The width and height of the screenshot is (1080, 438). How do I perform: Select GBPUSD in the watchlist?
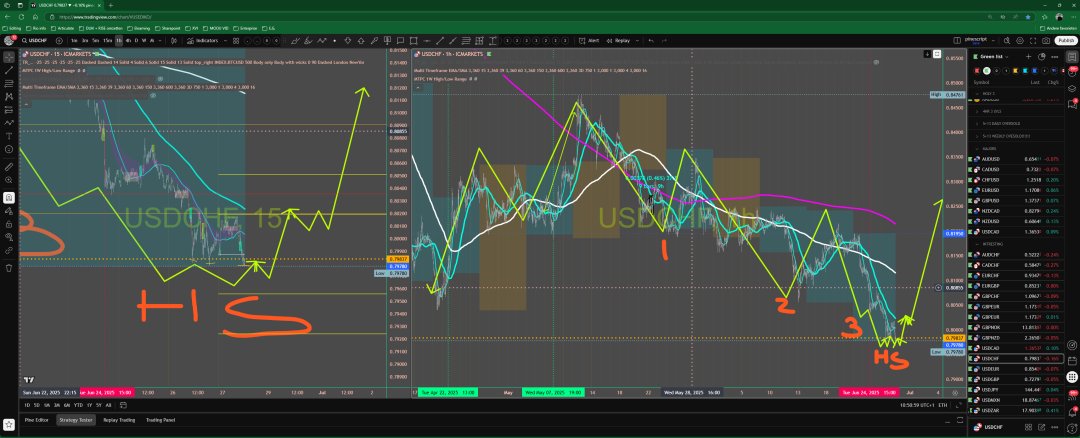(x=1016, y=200)
